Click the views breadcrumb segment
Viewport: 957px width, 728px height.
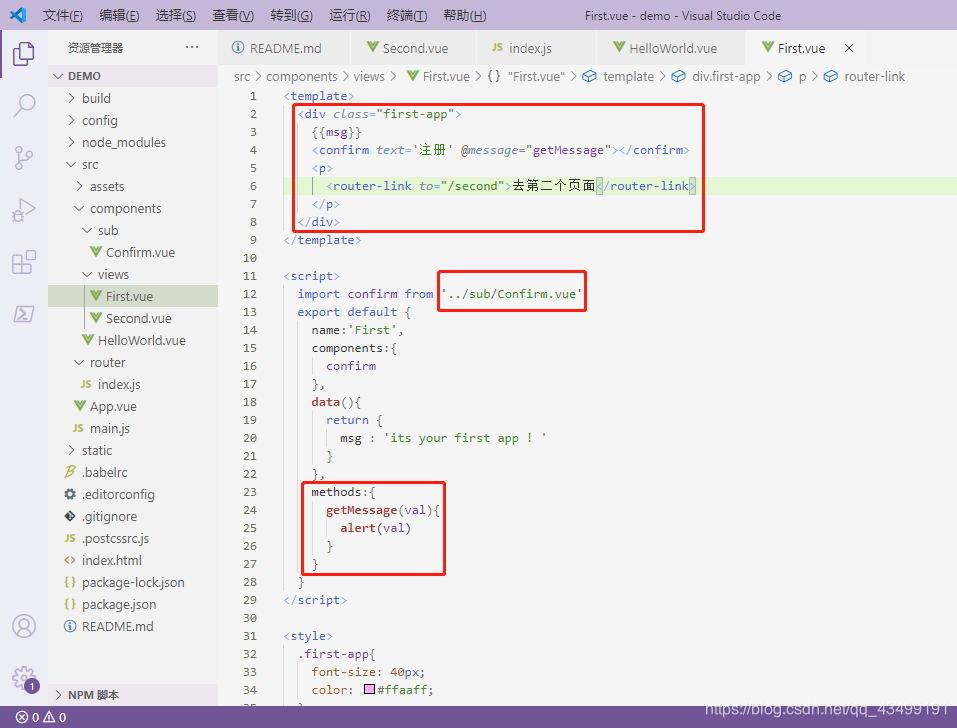pyautogui.click(x=369, y=76)
